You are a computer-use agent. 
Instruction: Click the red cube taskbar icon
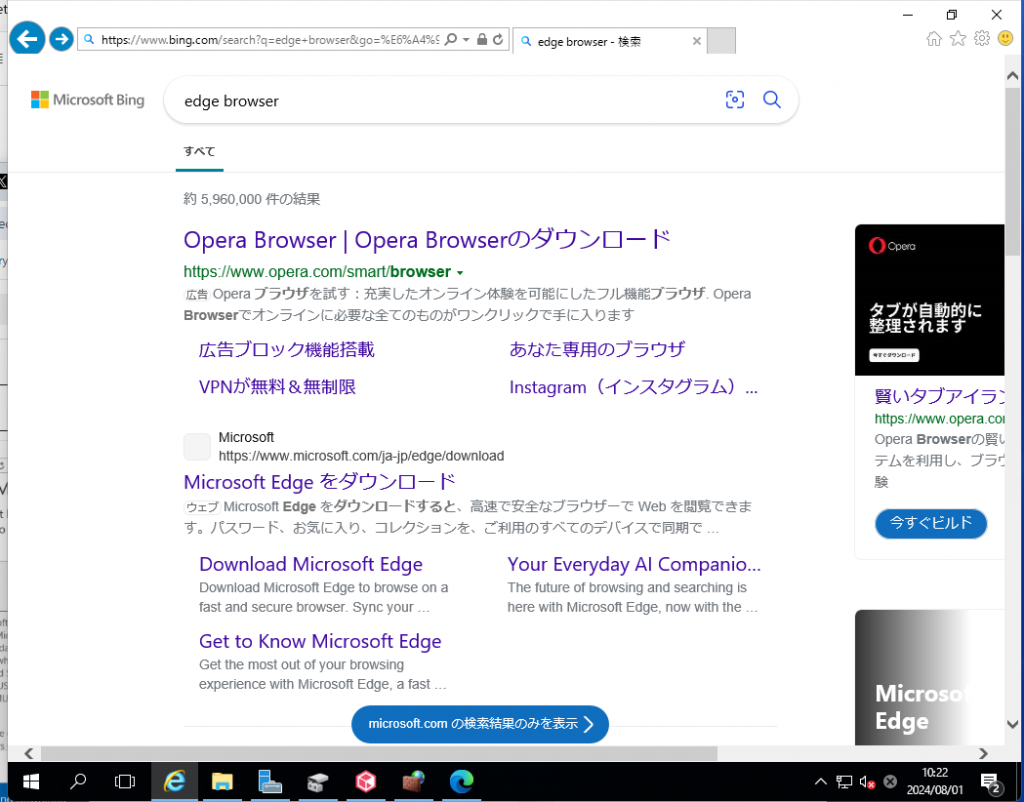366,782
